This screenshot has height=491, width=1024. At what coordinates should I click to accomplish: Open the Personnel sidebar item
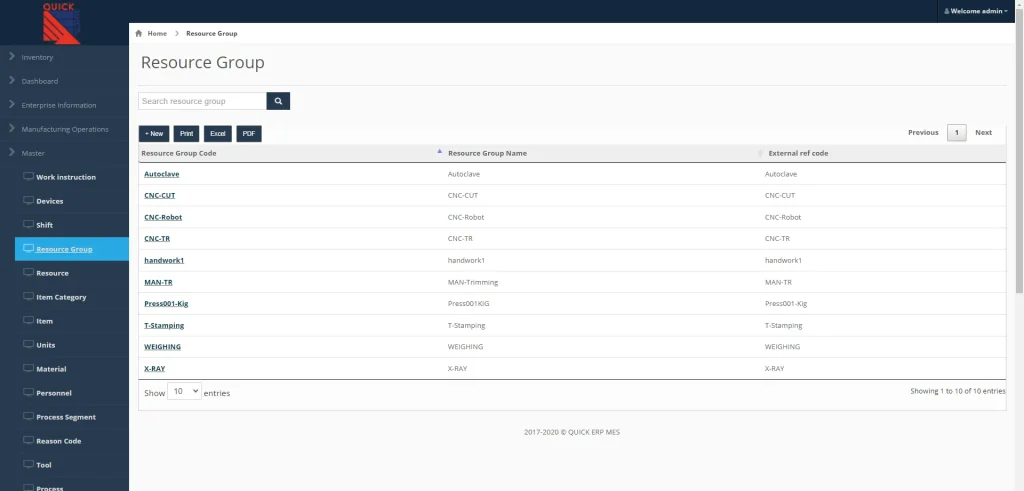[54, 393]
